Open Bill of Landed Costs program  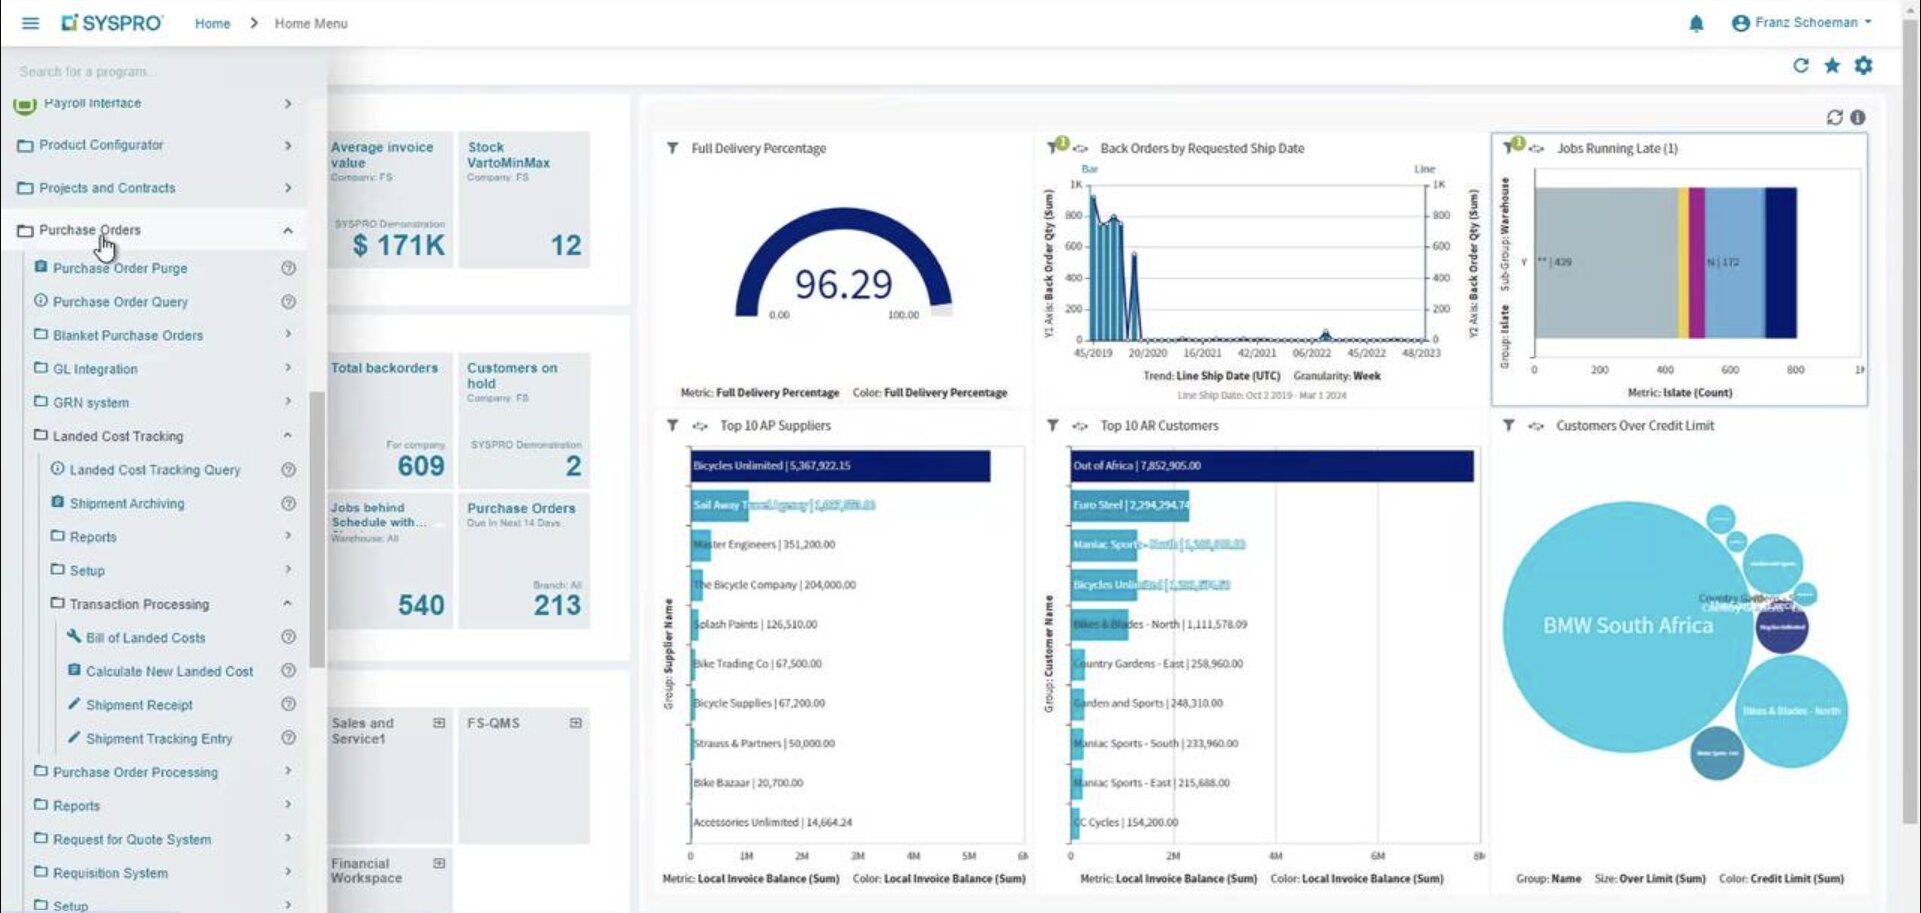point(145,638)
